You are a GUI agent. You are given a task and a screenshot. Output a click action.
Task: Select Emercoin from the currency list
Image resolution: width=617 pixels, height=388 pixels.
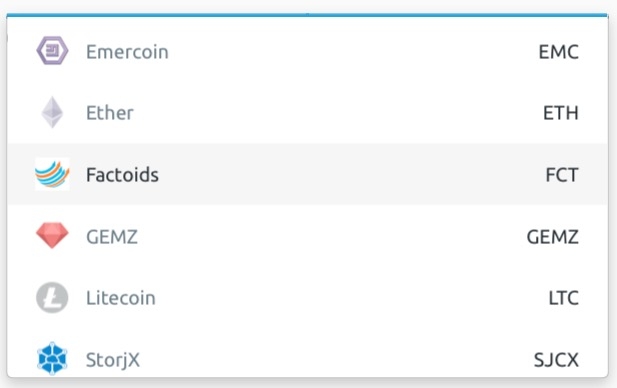coord(307,51)
